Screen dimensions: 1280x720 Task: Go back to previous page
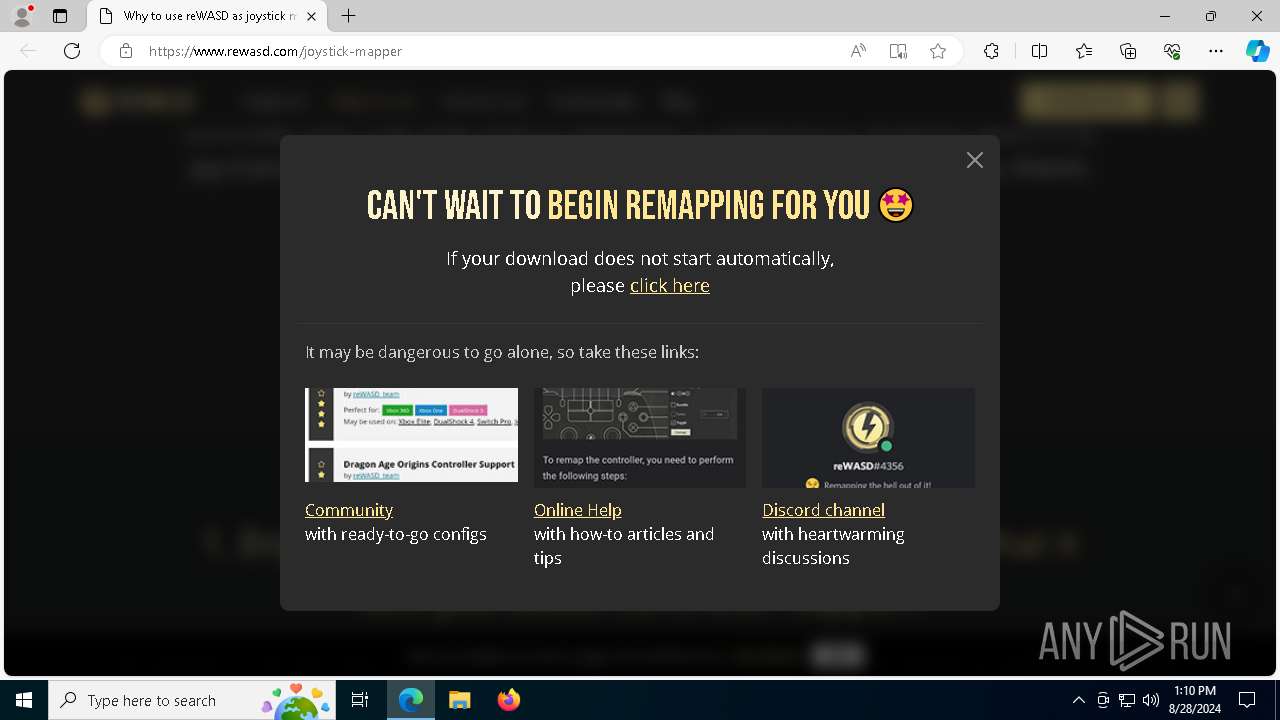pyautogui.click(x=28, y=51)
